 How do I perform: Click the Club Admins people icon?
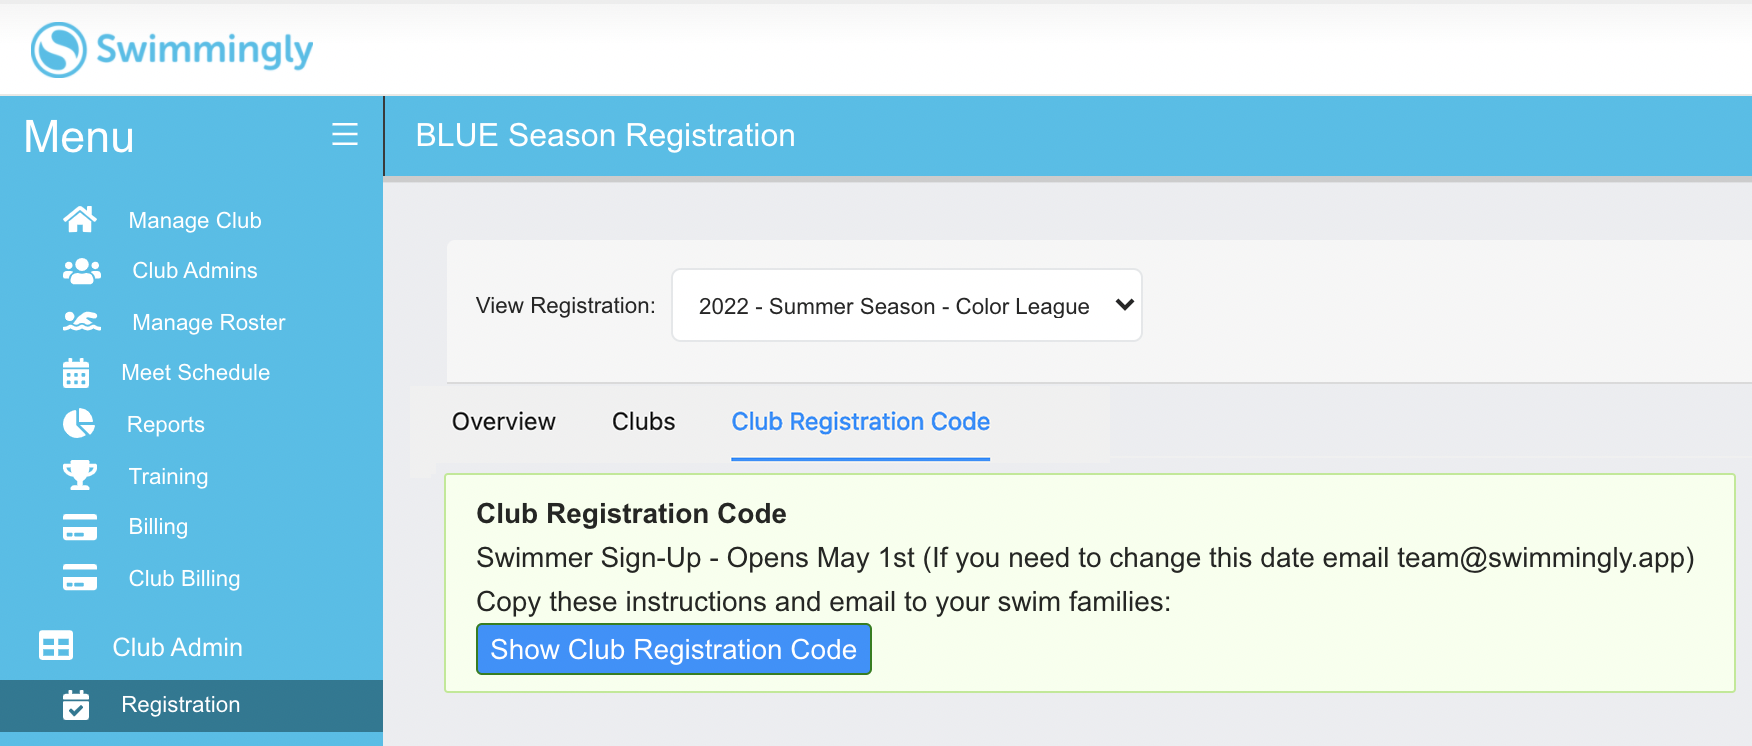[x=81, y=271]
